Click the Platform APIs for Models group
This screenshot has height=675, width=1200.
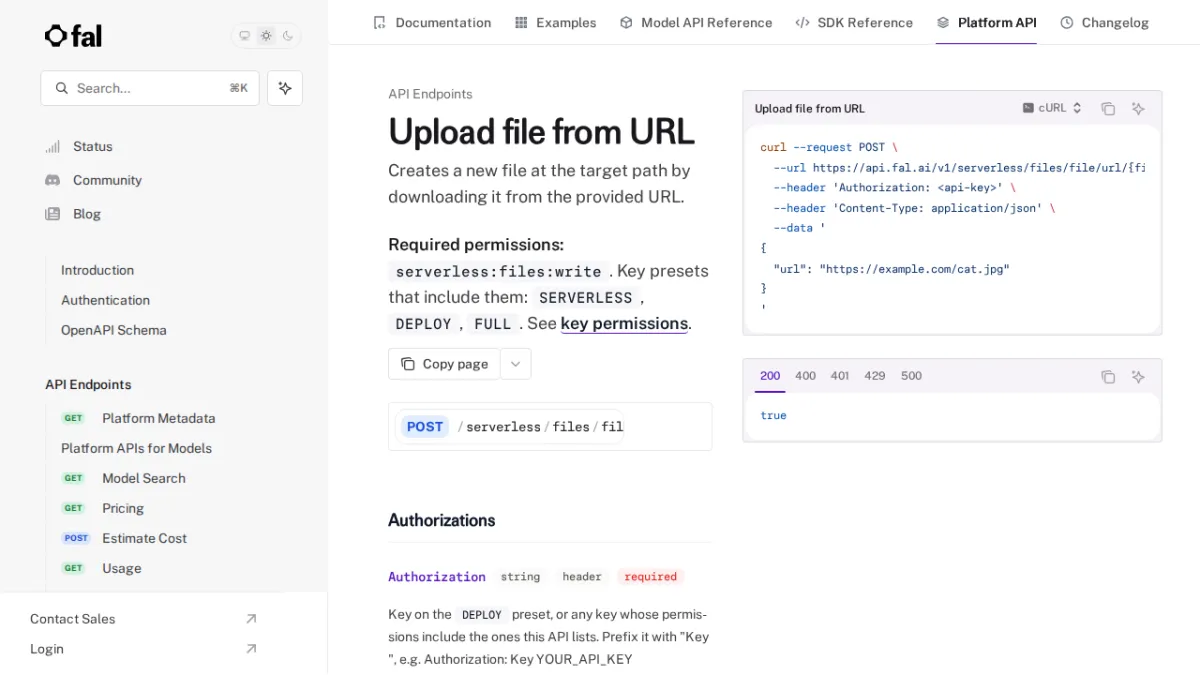point(136,448)
